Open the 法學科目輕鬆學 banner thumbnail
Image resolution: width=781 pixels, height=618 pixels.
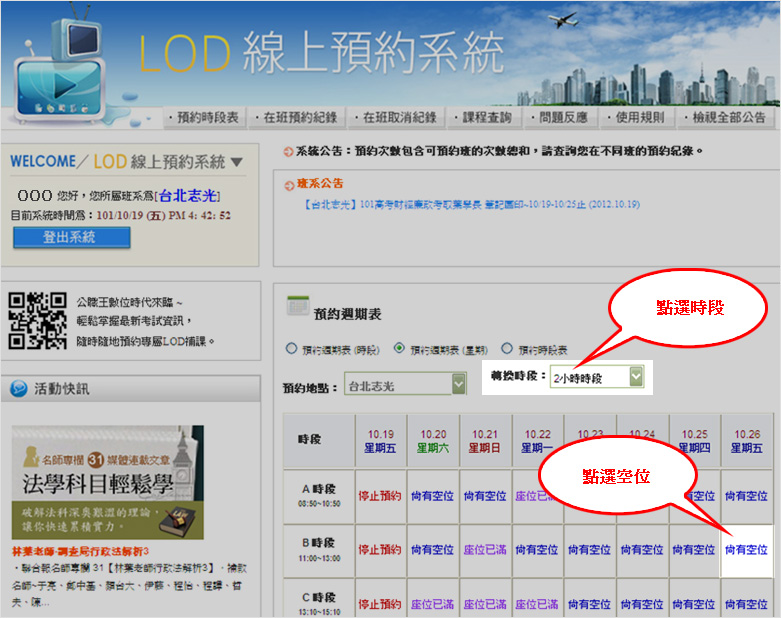pos(108,482)
